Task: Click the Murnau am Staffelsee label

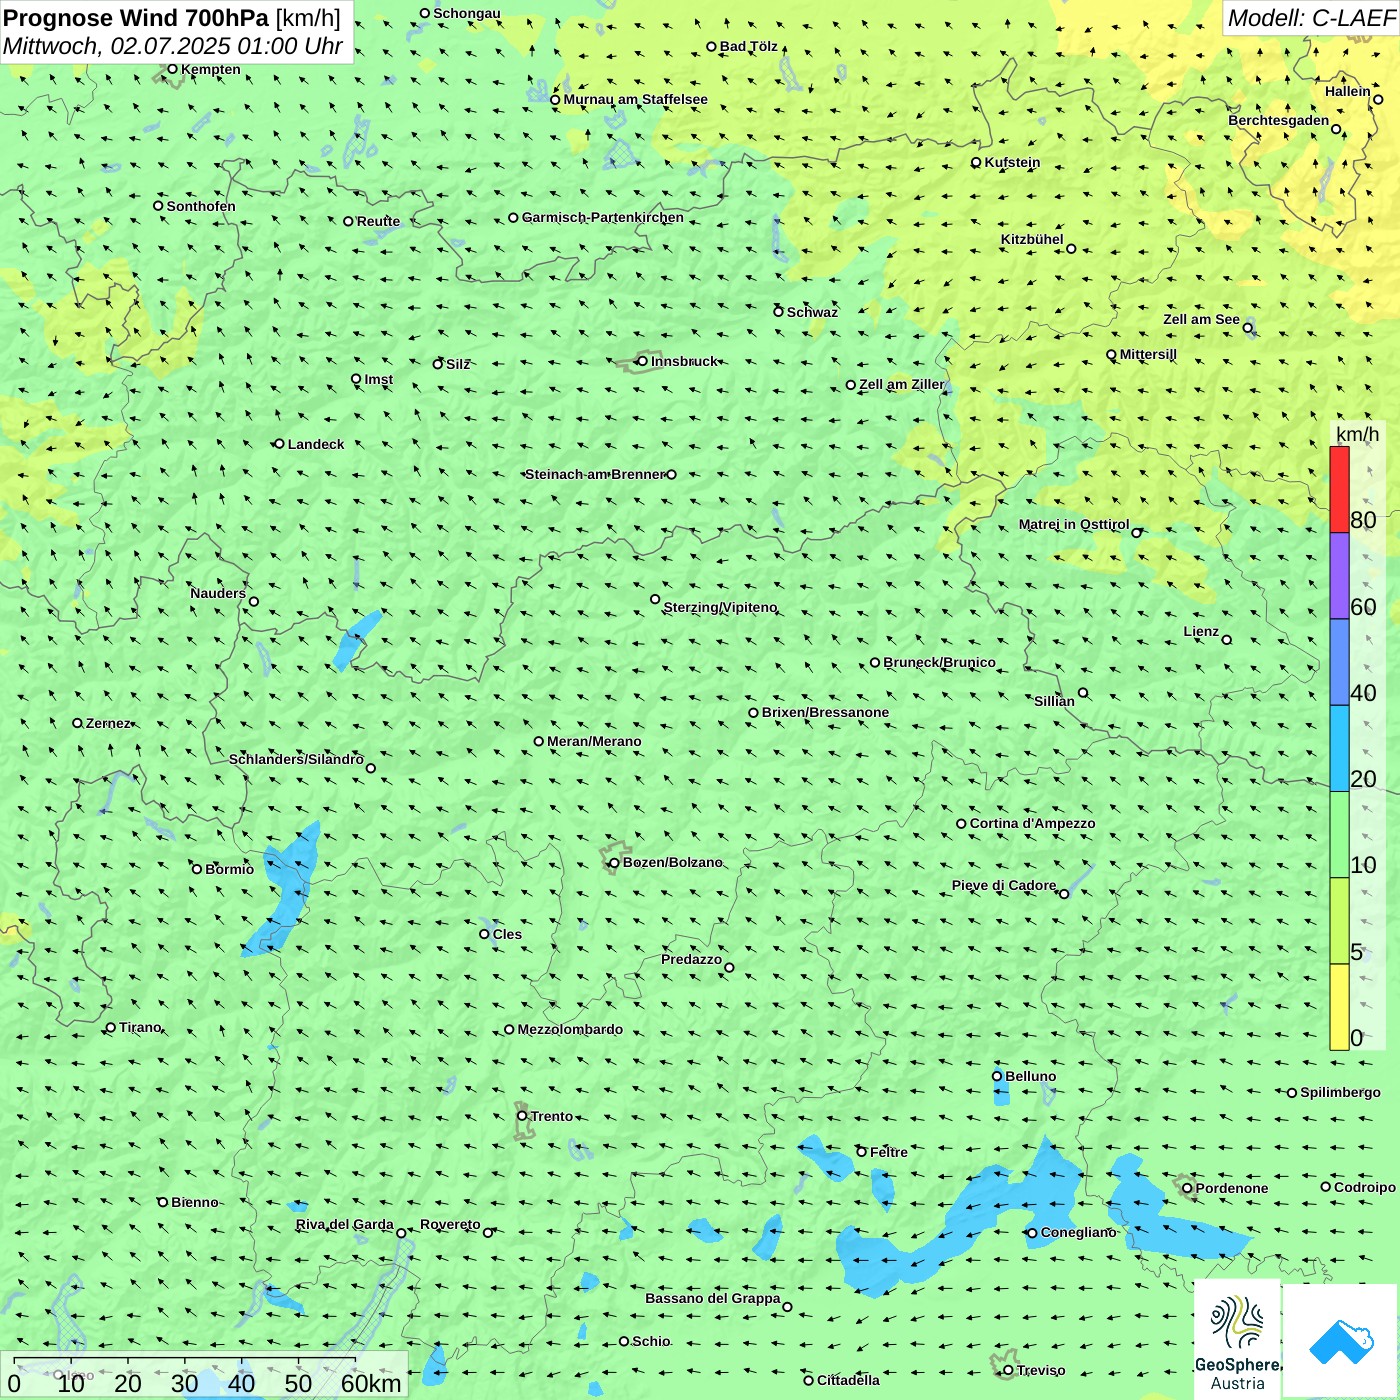Action: [635, 99]
